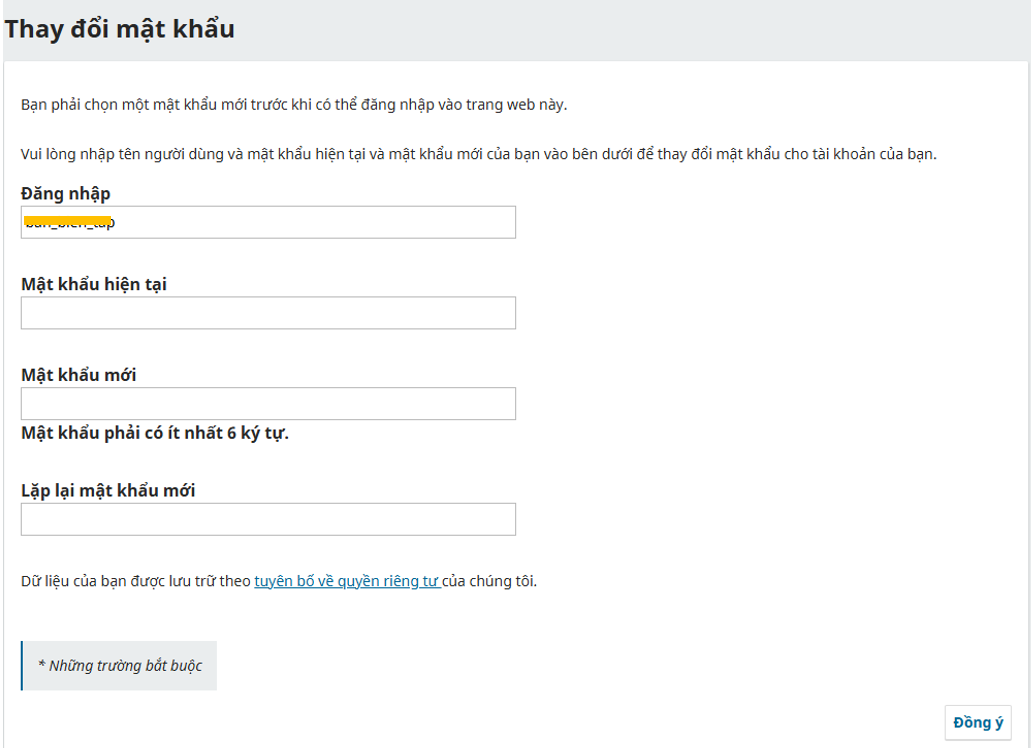Select the "Lặp lại mật khẩu mới" input box
The height and width of the screenshot is (752, 1036).
[268, 520]
